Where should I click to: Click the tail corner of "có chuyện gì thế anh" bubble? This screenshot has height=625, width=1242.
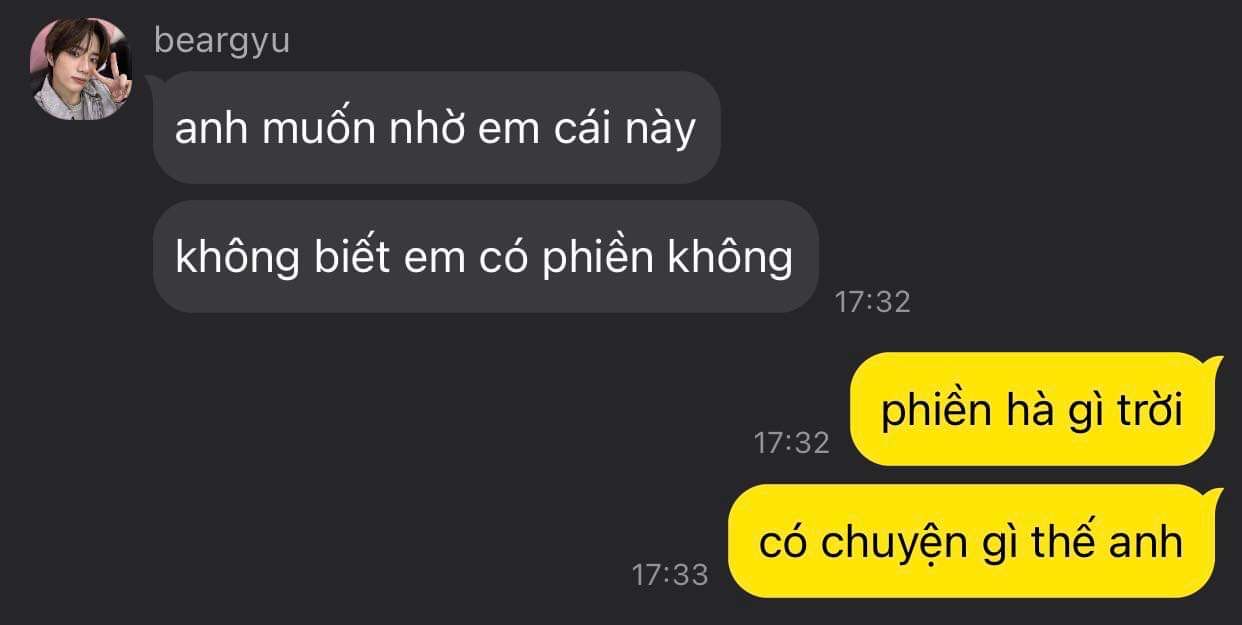[x=1215, y=496]
